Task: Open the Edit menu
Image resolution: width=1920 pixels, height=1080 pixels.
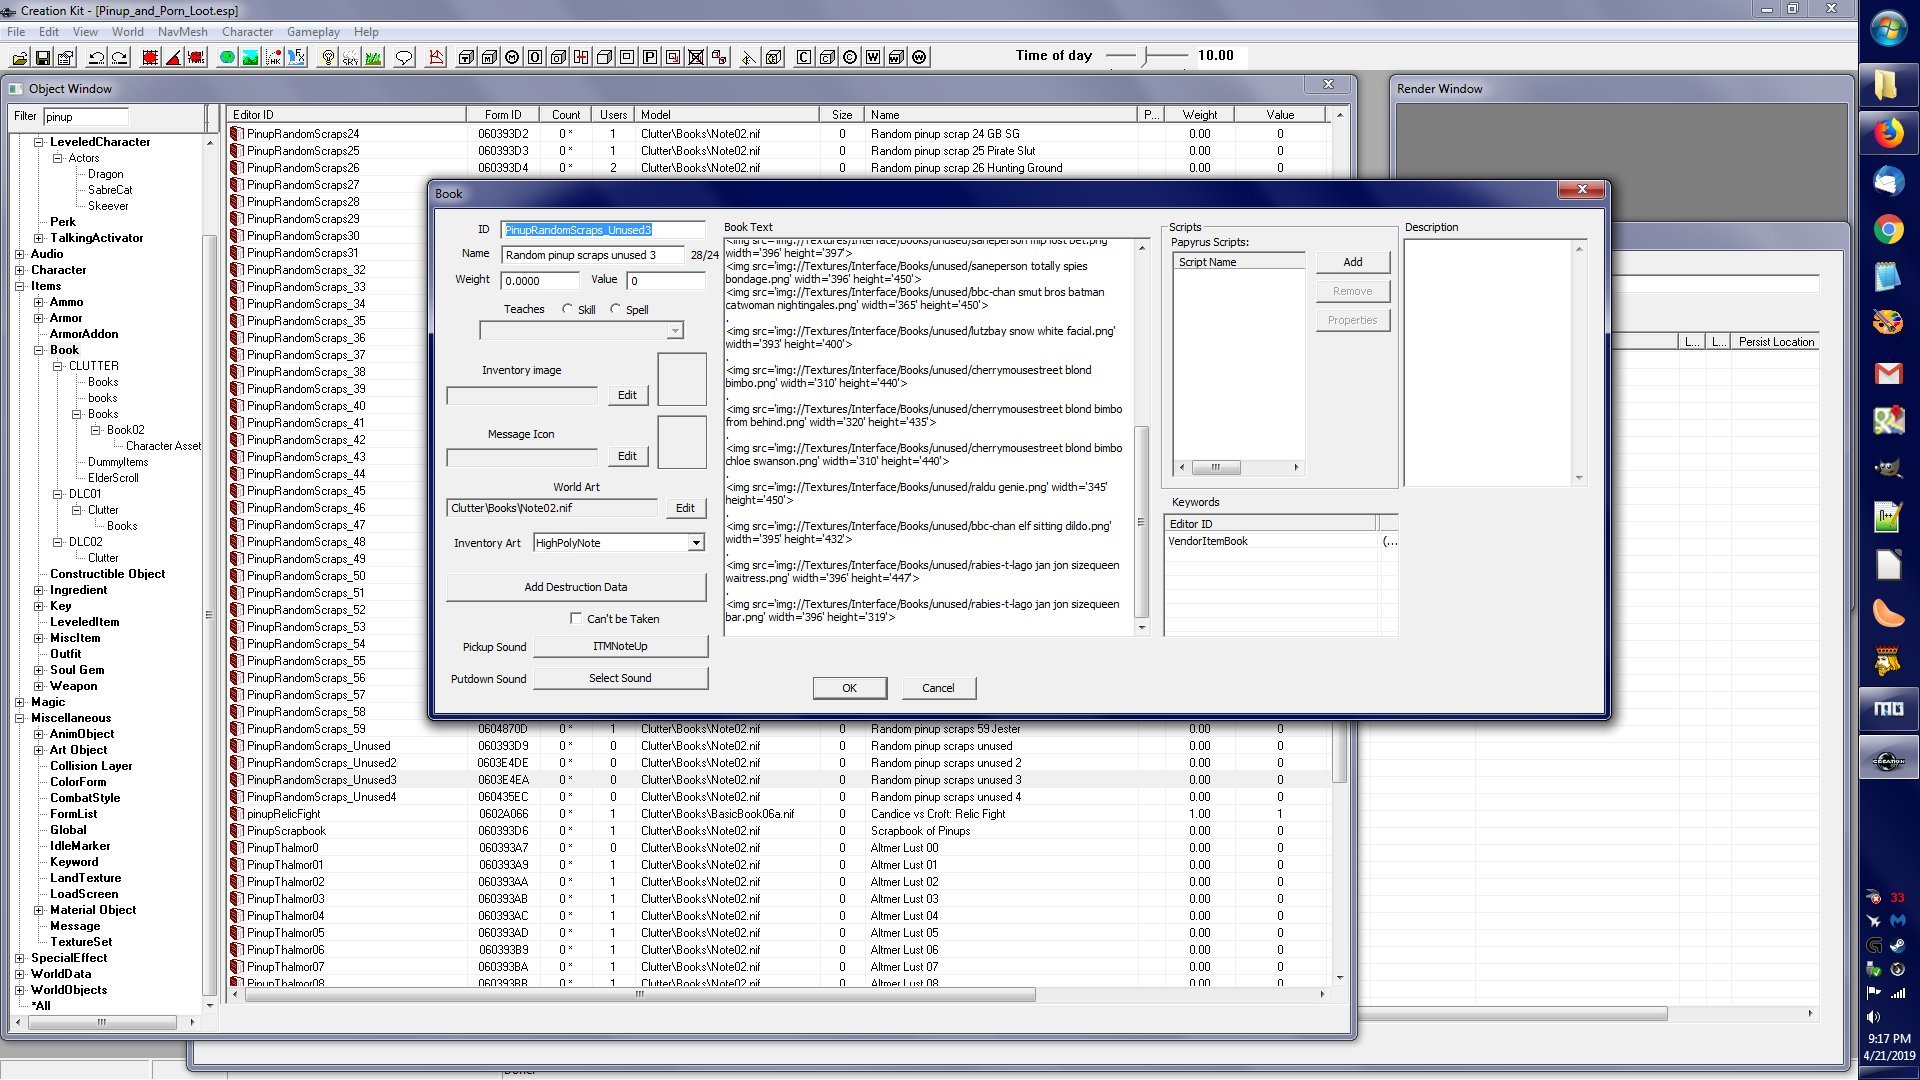Action: tap(48, 31)
